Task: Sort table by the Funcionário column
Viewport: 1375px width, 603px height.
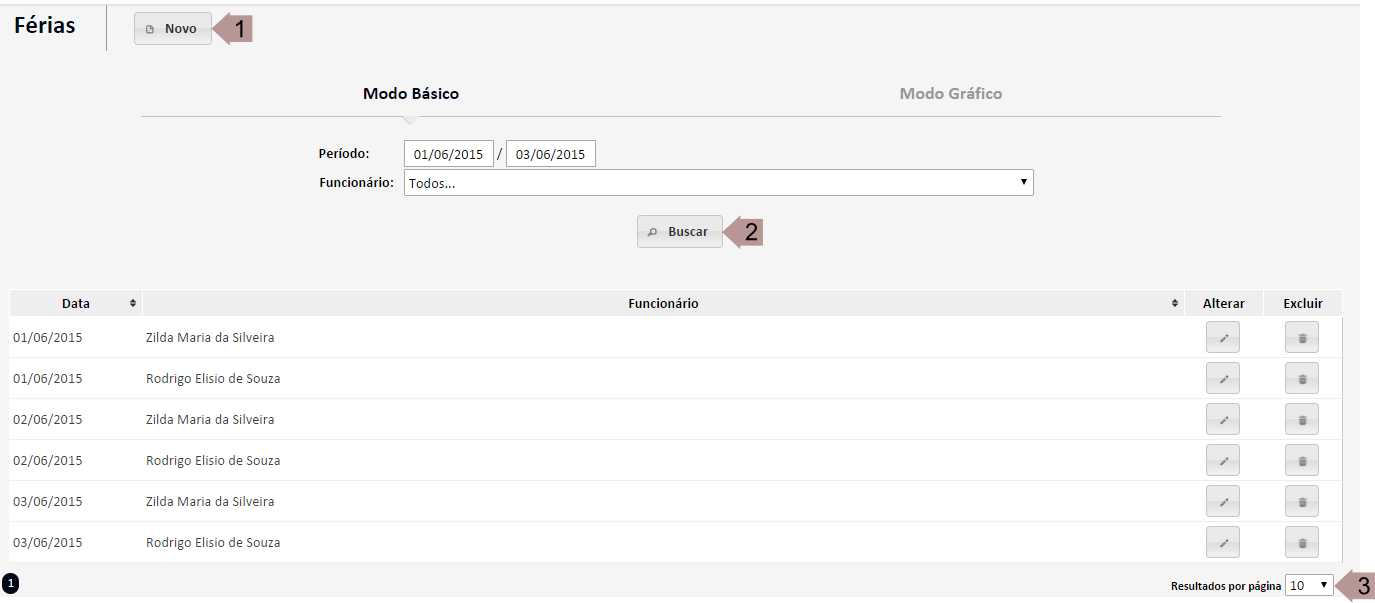Action: point(663,304)
